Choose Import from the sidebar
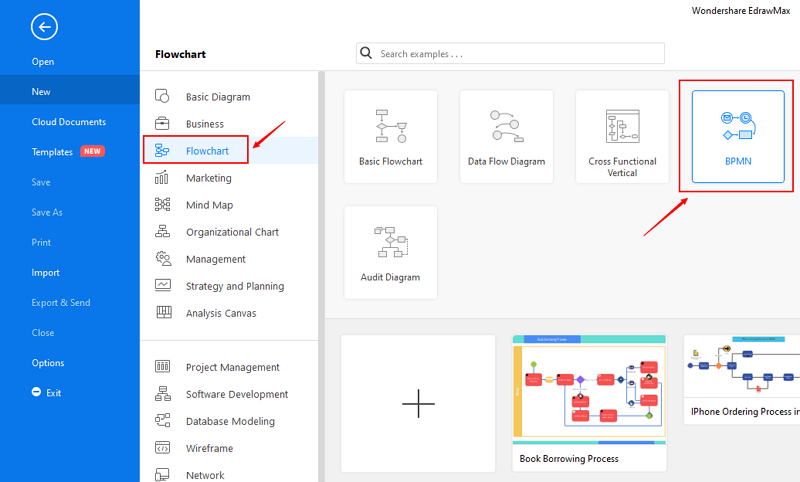800x482 pixels. coord(45,272)
